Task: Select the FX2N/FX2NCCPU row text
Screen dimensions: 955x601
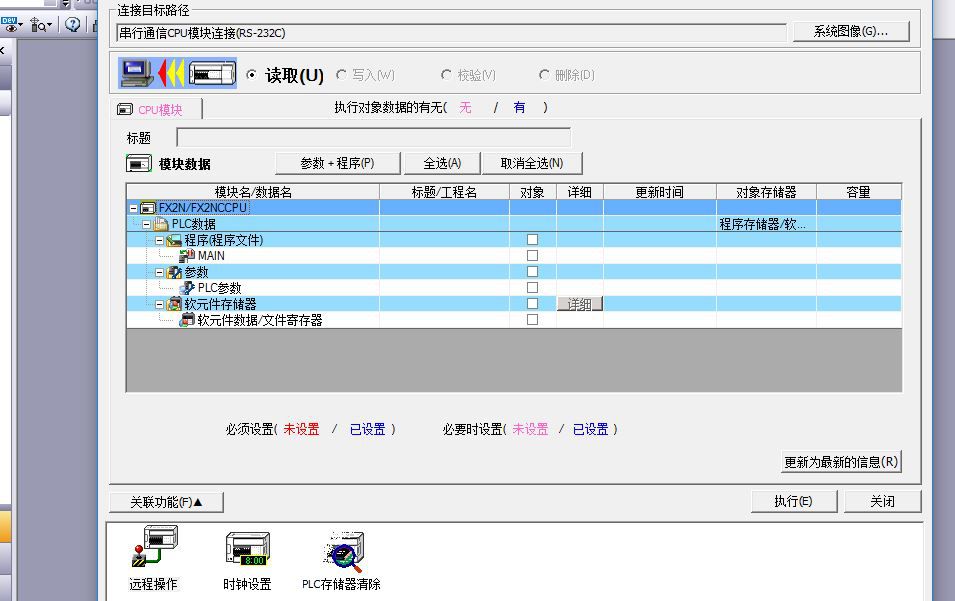Action: click(x=203, y=208)
